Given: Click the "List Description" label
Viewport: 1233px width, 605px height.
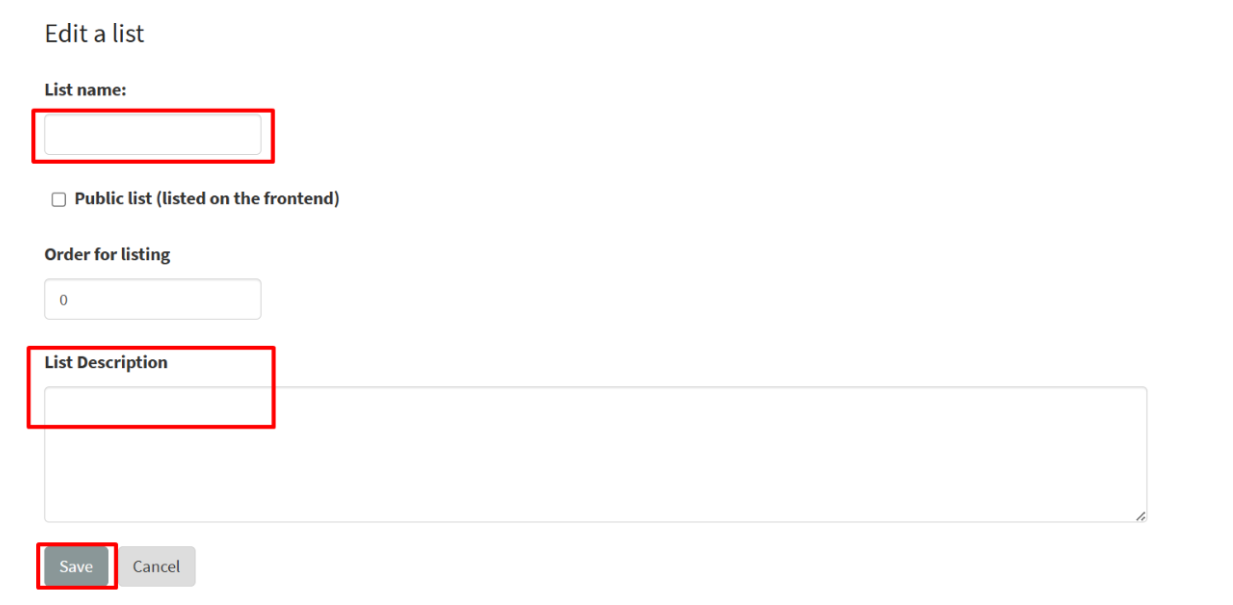Looking at the screenshot, I should point(106,363).
